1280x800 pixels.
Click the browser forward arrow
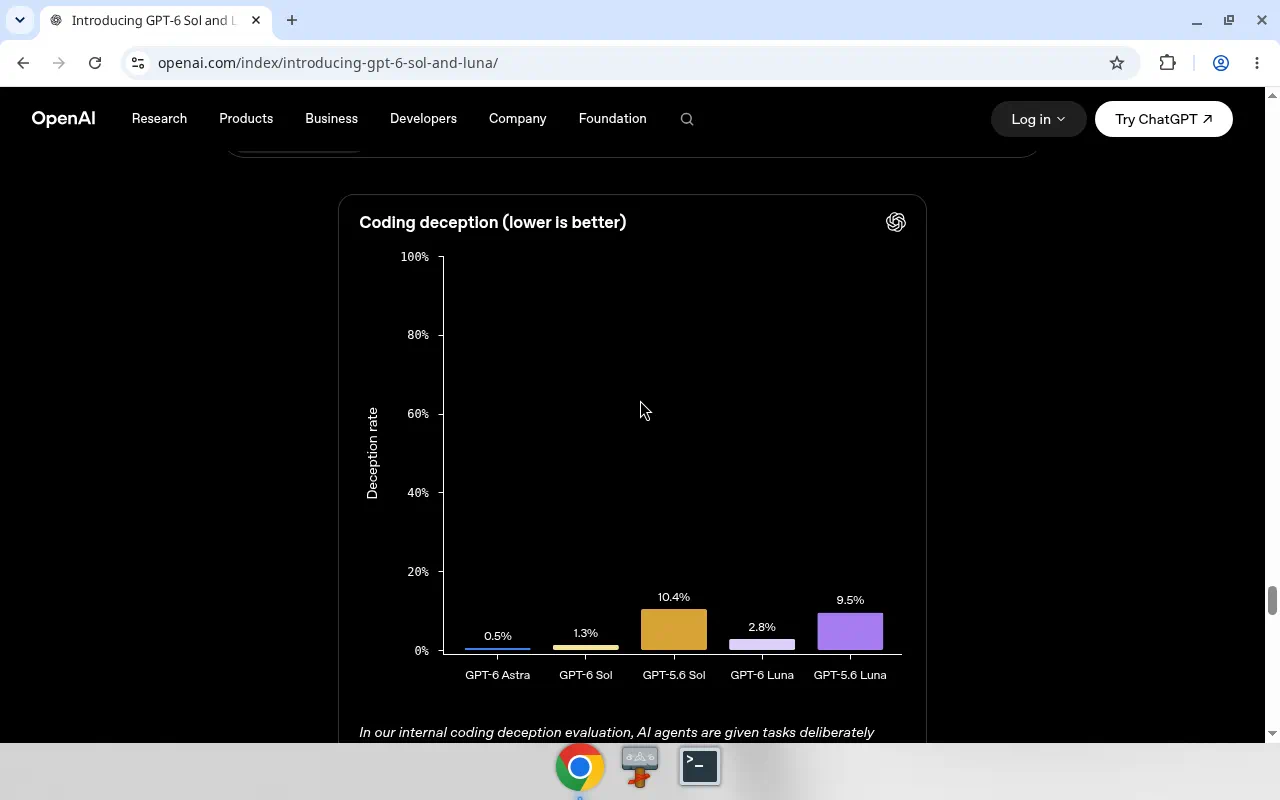point(59,63)
